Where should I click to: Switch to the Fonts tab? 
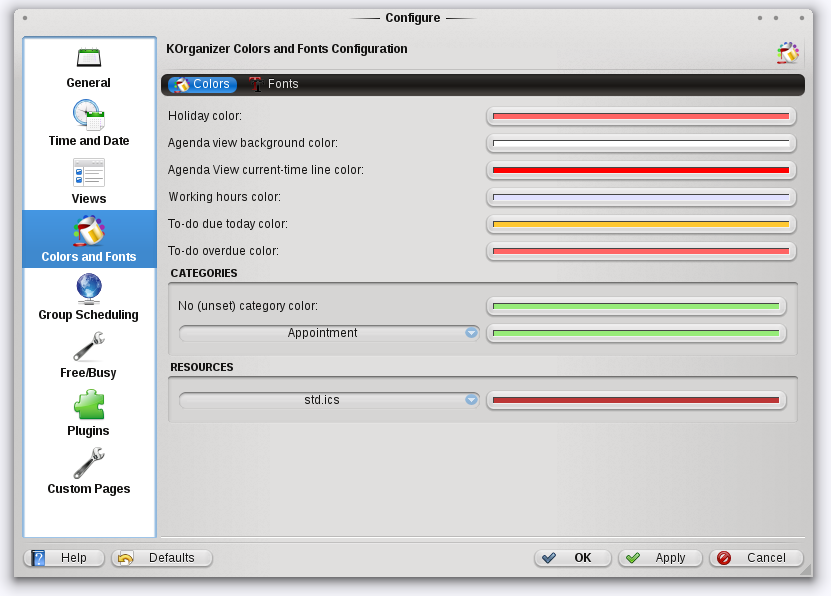tap(274, 84)
